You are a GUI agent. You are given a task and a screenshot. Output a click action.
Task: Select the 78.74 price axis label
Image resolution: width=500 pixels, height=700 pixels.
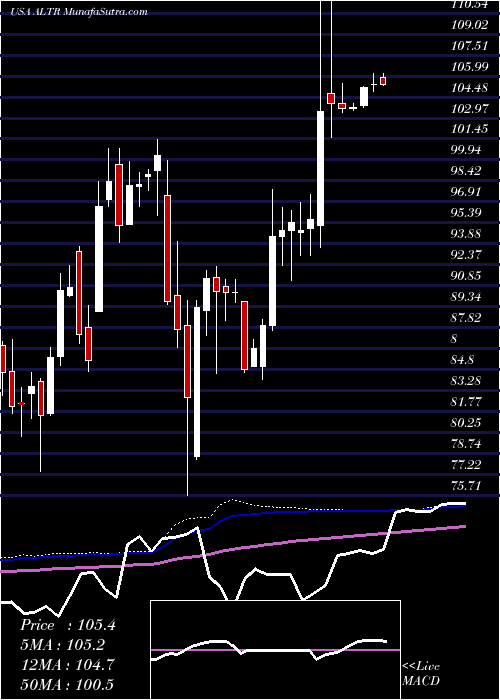pos(466,443)
